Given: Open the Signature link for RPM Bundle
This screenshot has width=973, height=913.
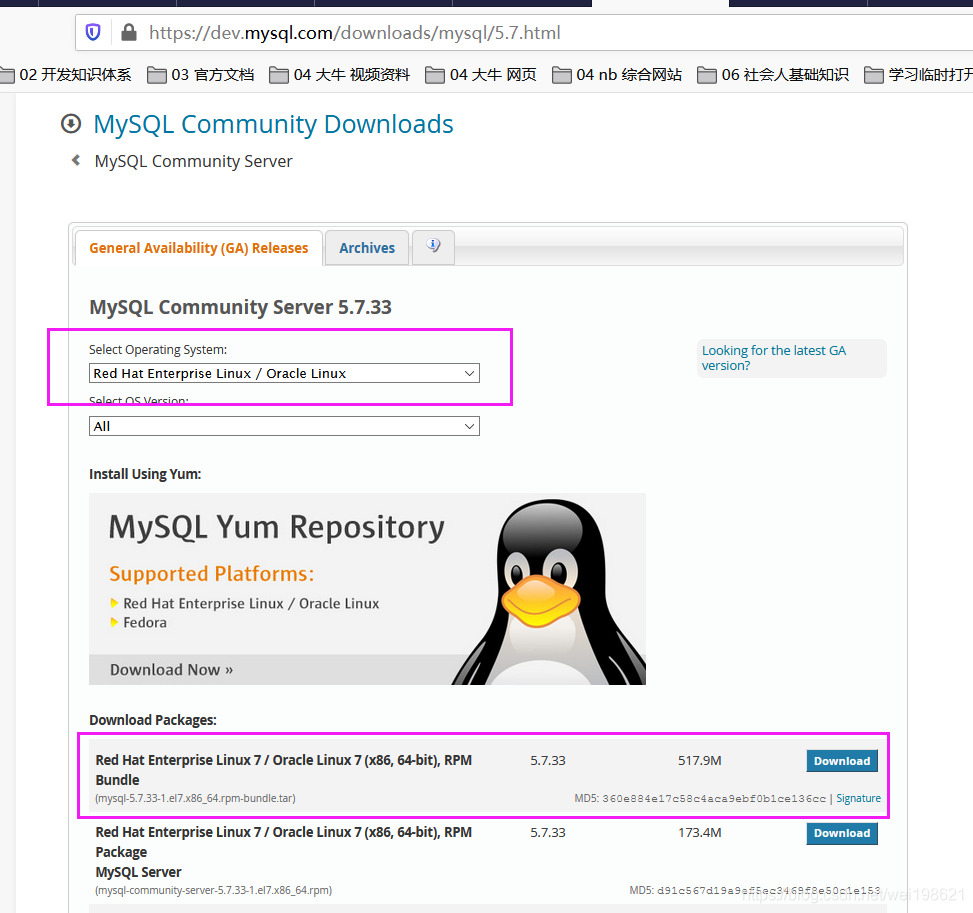Looking at the screenshot, I should click(858, 798).
